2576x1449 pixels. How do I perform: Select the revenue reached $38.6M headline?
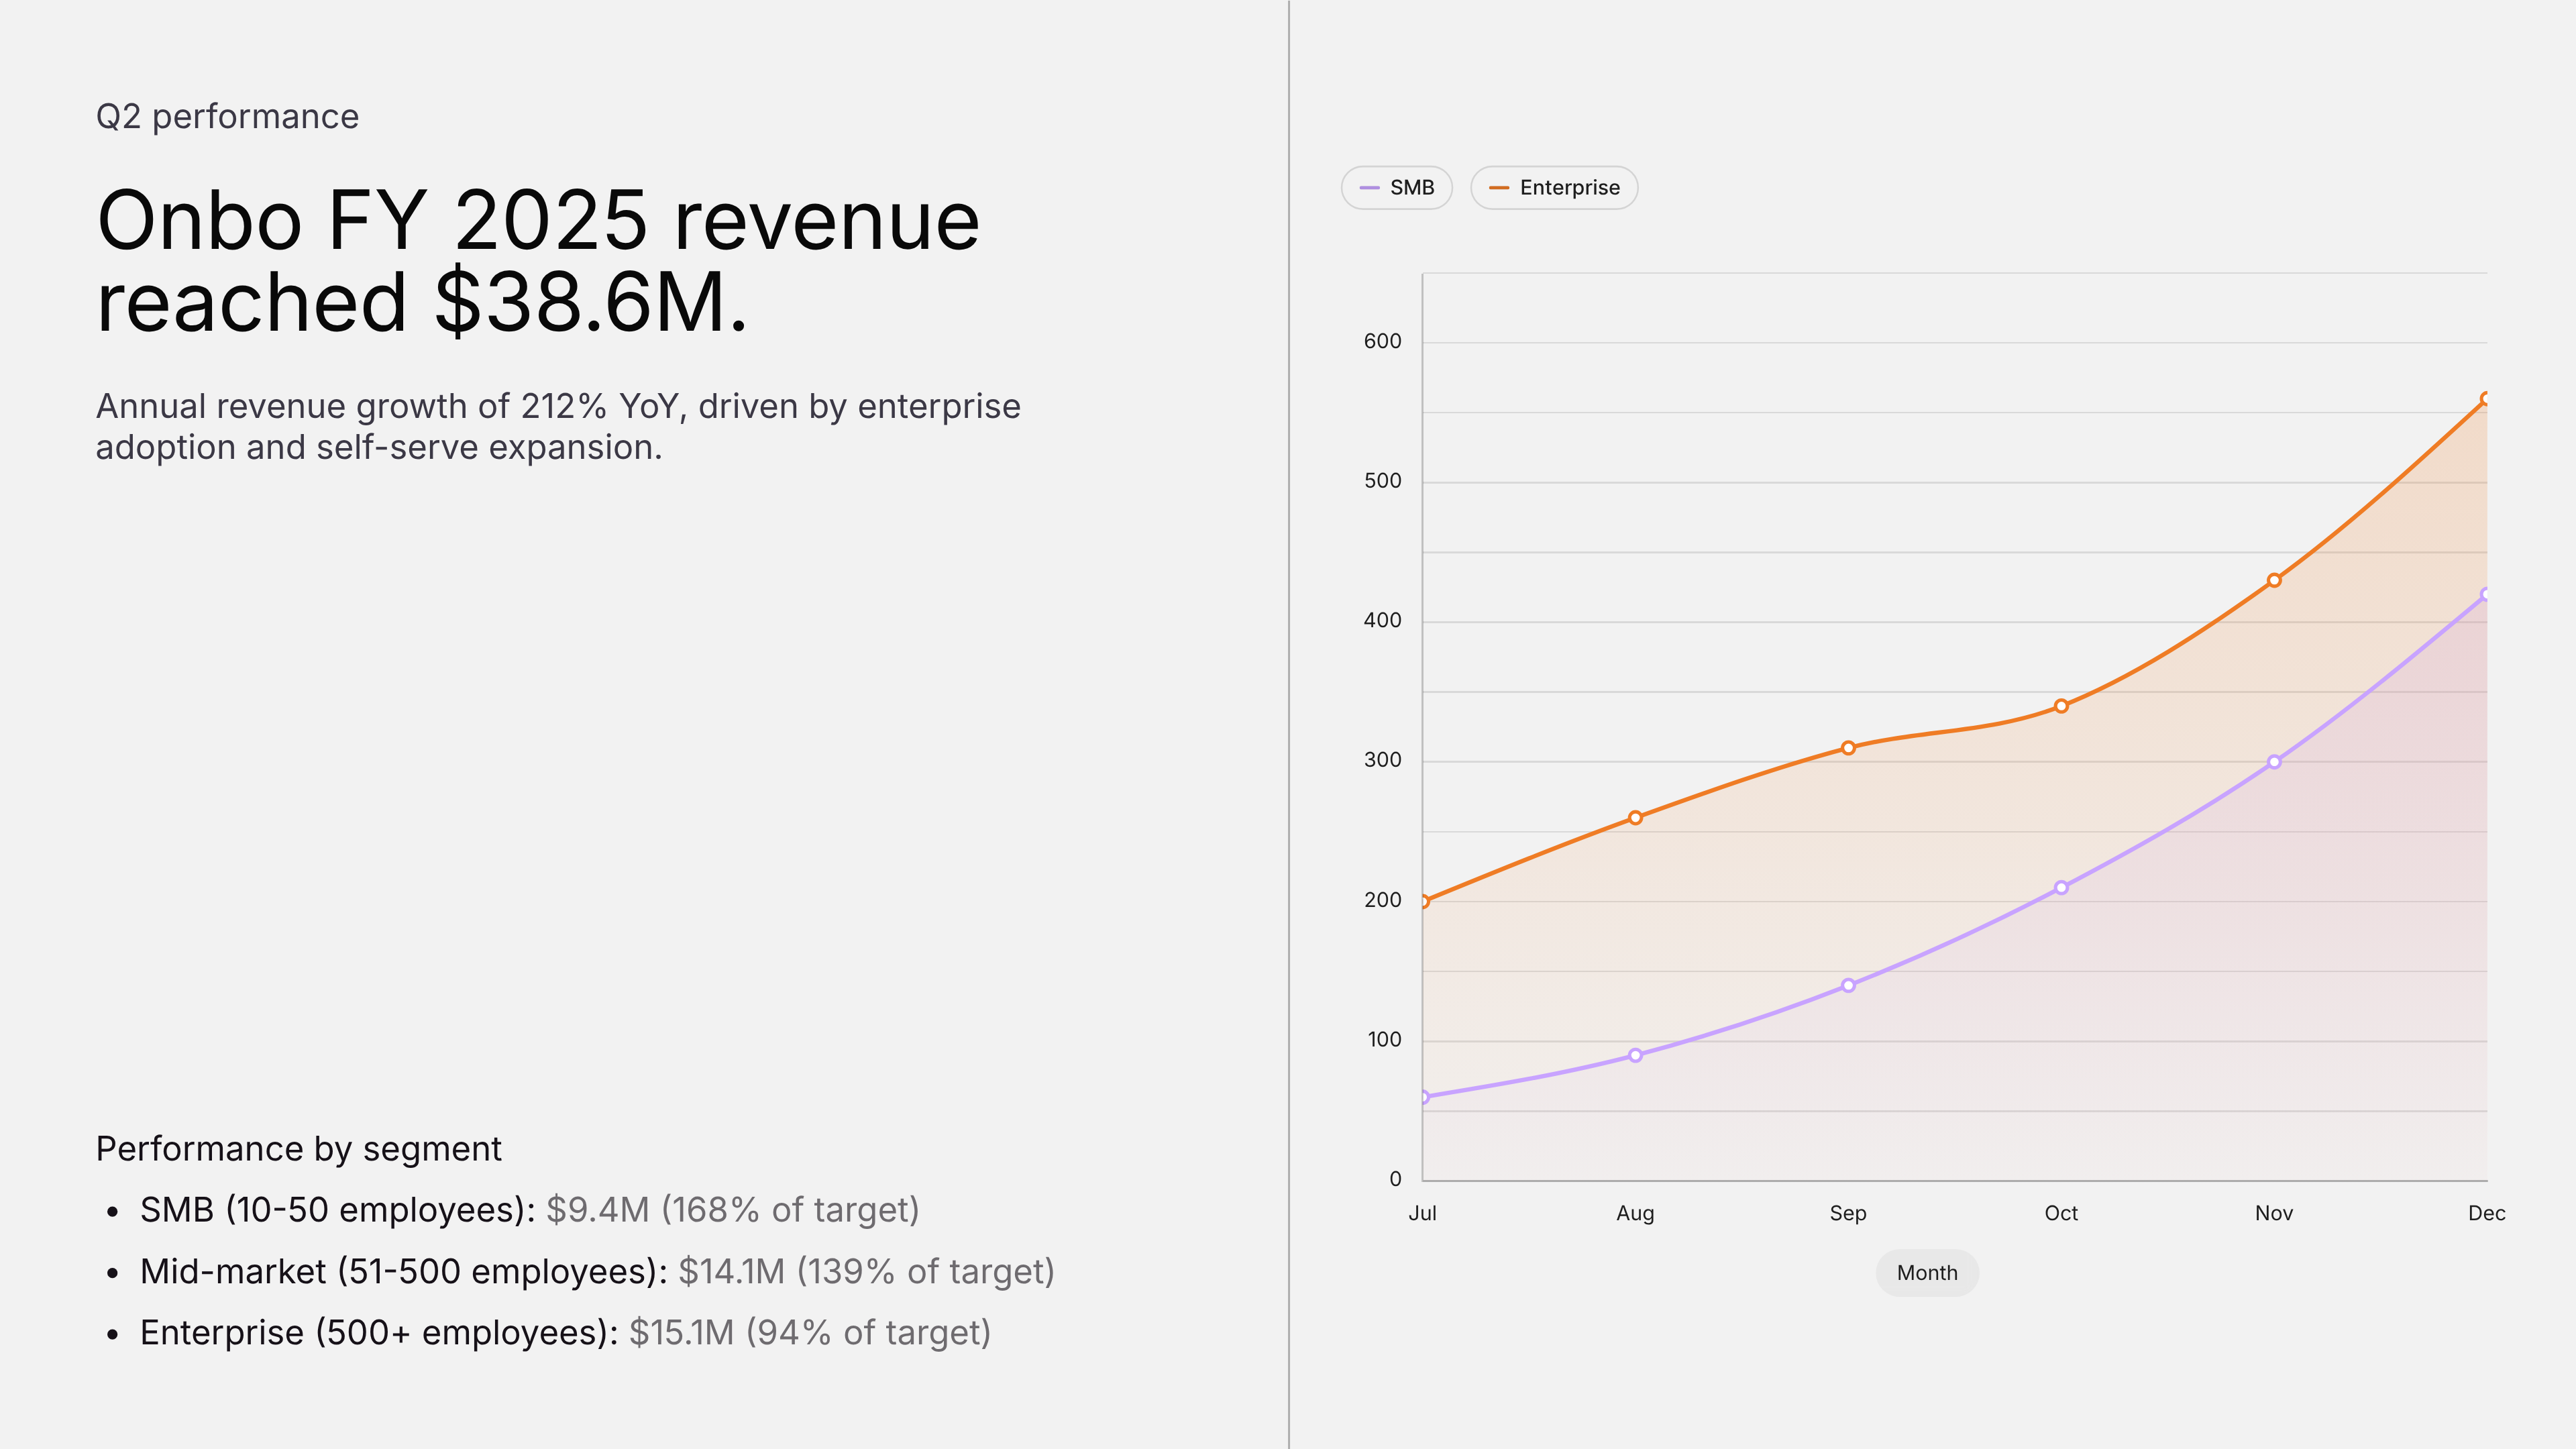[538, 261]
